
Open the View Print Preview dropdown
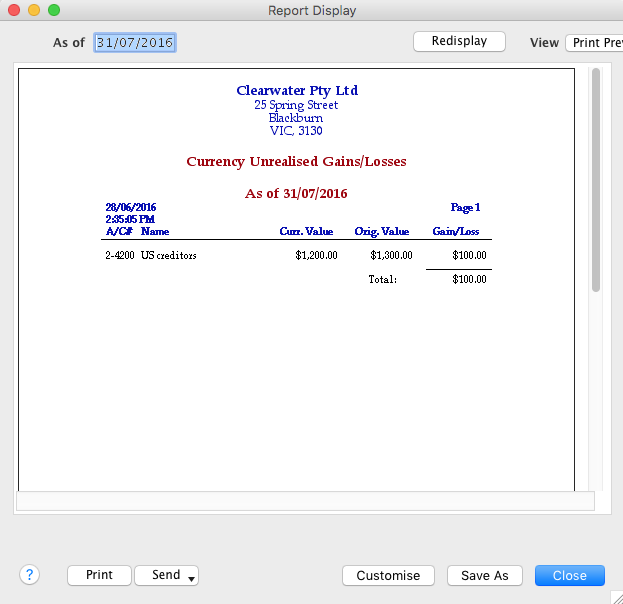(x=594, y=43)
